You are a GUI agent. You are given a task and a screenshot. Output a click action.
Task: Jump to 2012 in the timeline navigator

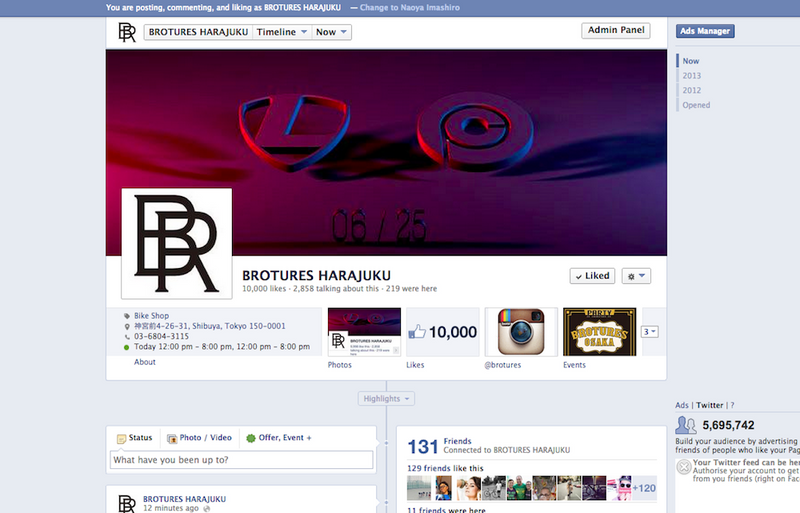pos(692,90)
